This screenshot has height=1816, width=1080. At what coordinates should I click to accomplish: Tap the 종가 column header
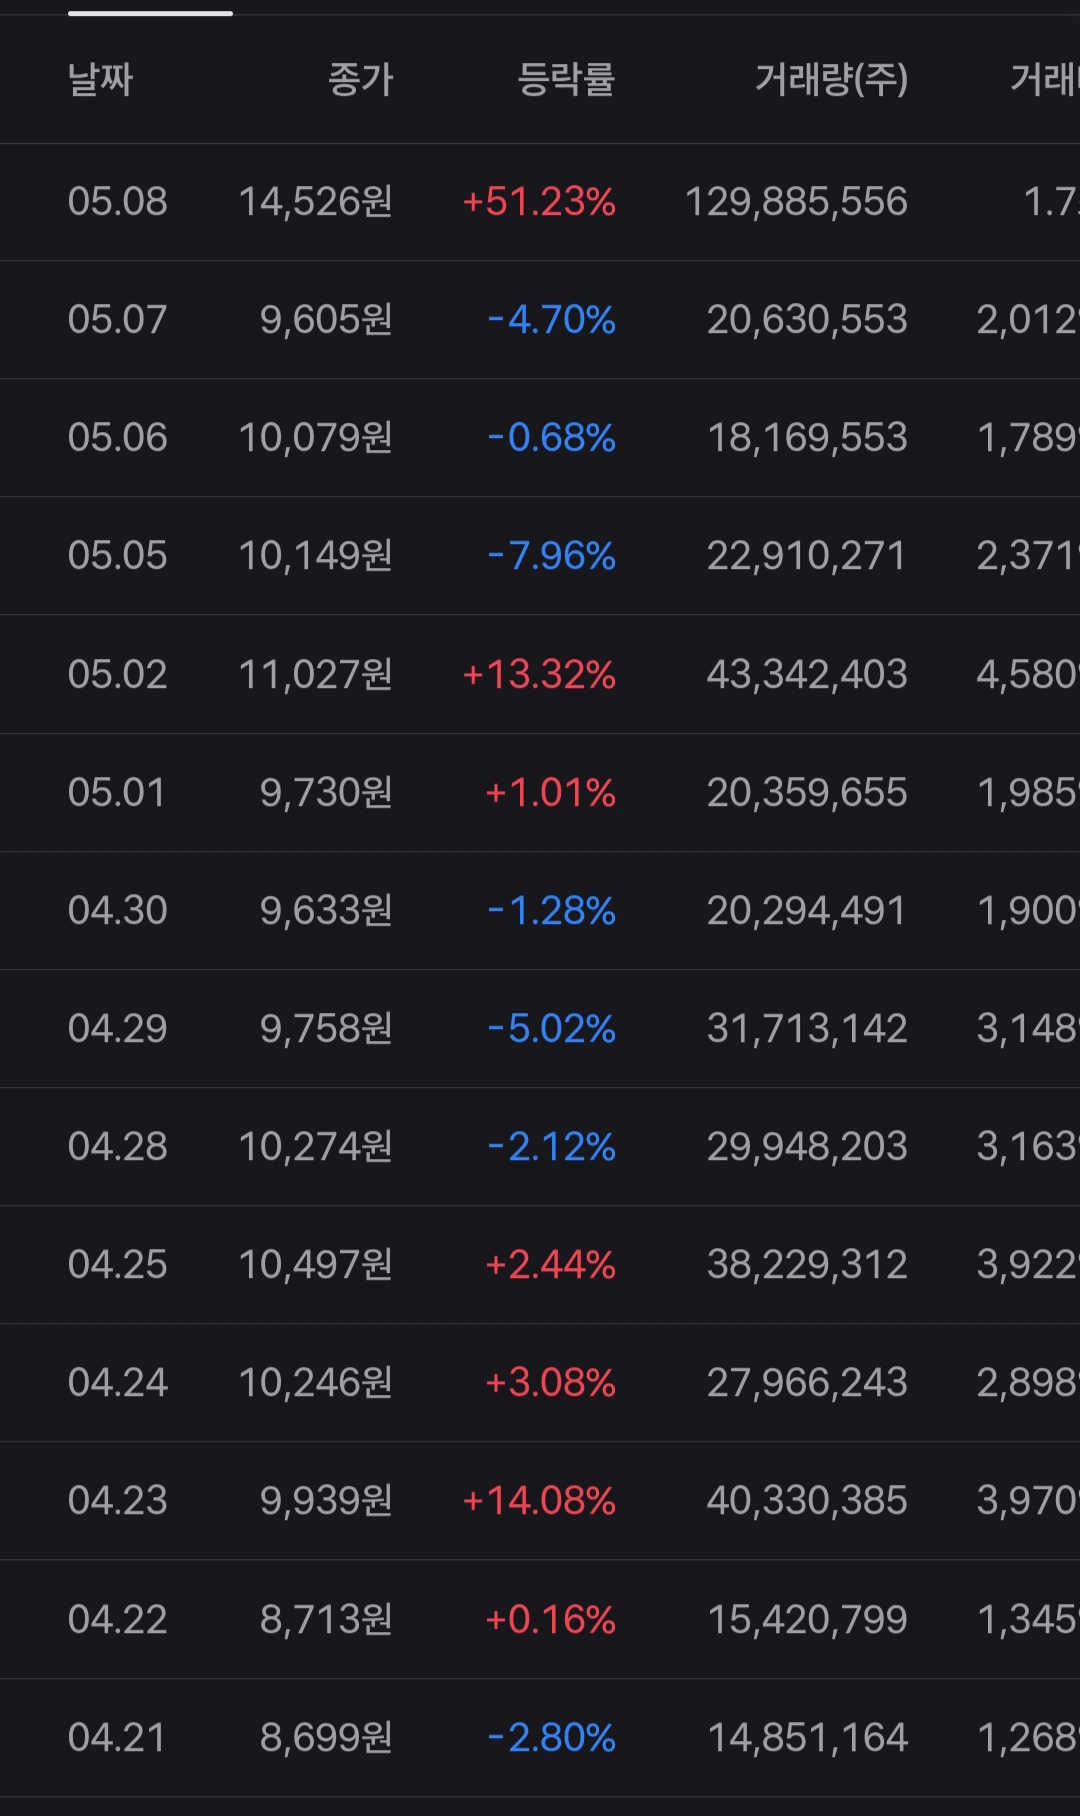(x=361, y=79)
